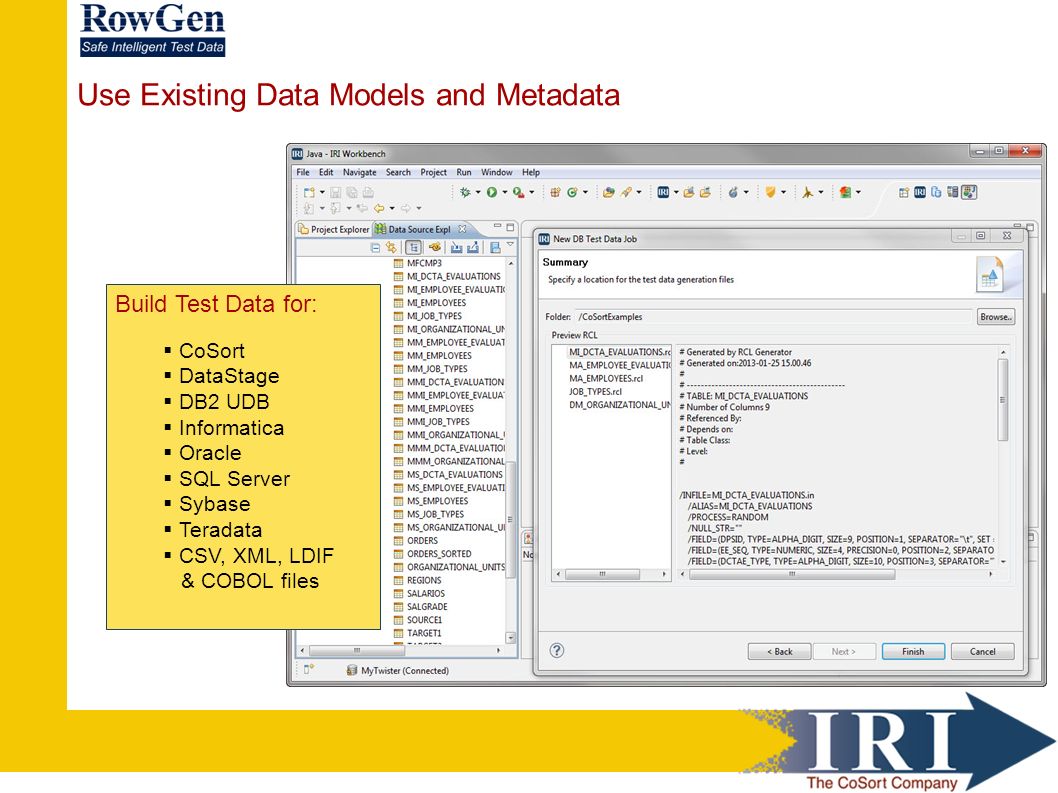The height and width of the screenshot is (793, 1058).
Task: Minimize the Data Source Explorer panel
Action: 497,227
